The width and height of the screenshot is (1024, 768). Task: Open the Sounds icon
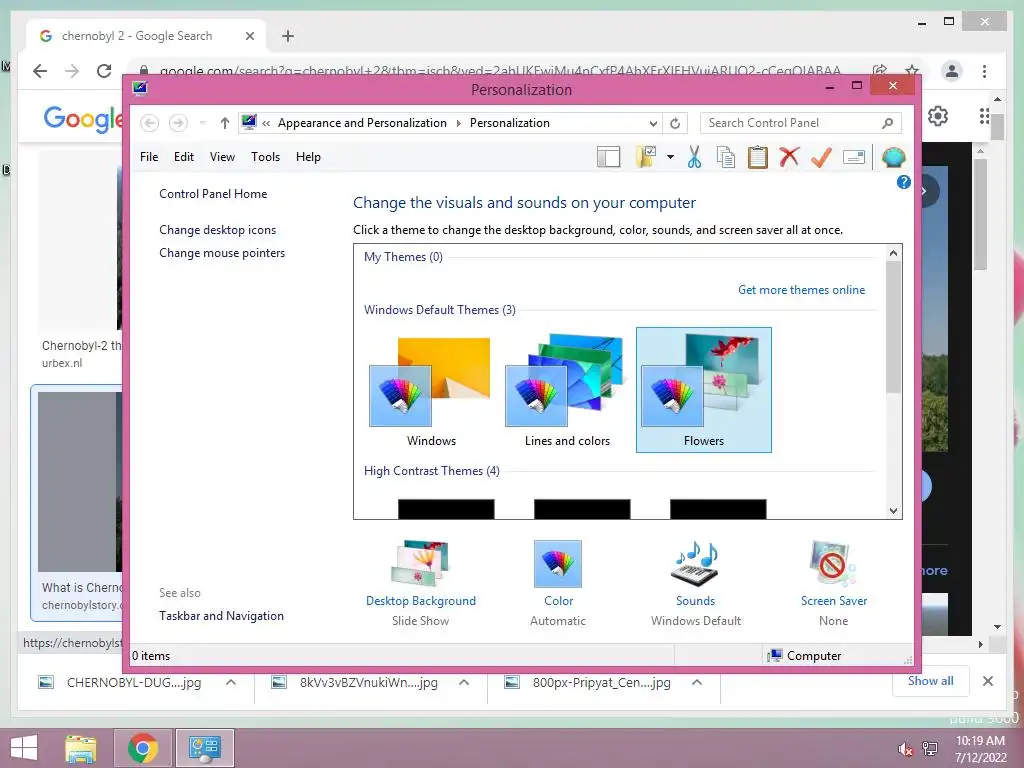click(x=696, y=564)
